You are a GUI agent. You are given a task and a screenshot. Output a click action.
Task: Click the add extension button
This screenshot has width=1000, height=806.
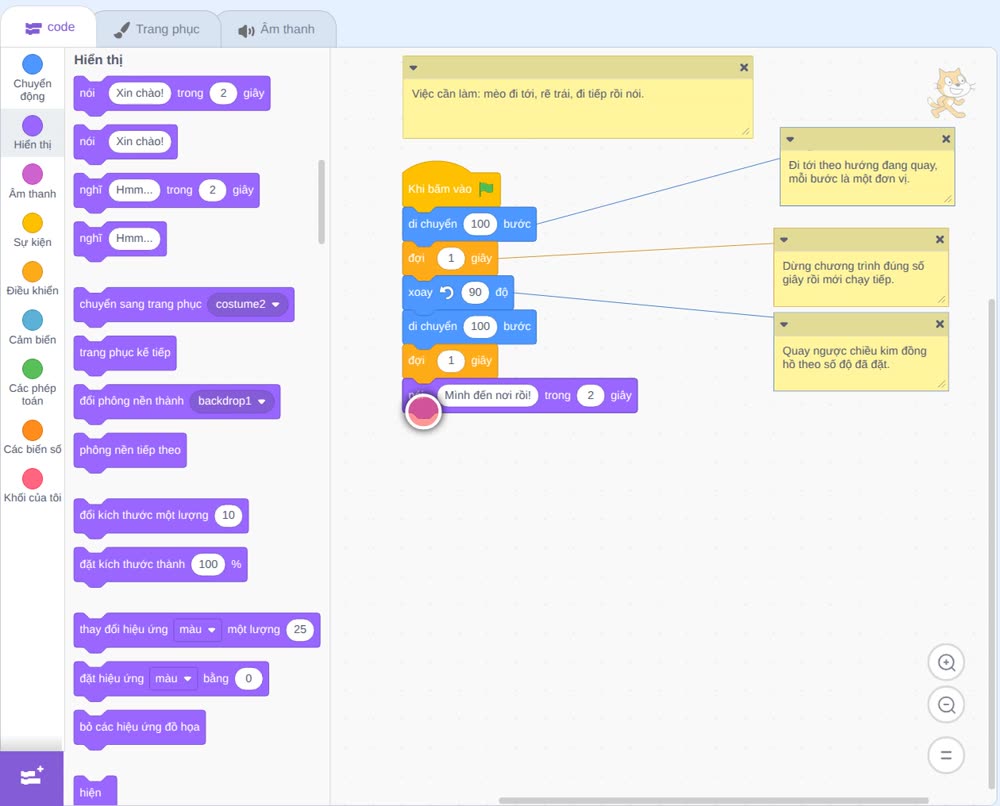pyautogui.click(x=32, y=777)
